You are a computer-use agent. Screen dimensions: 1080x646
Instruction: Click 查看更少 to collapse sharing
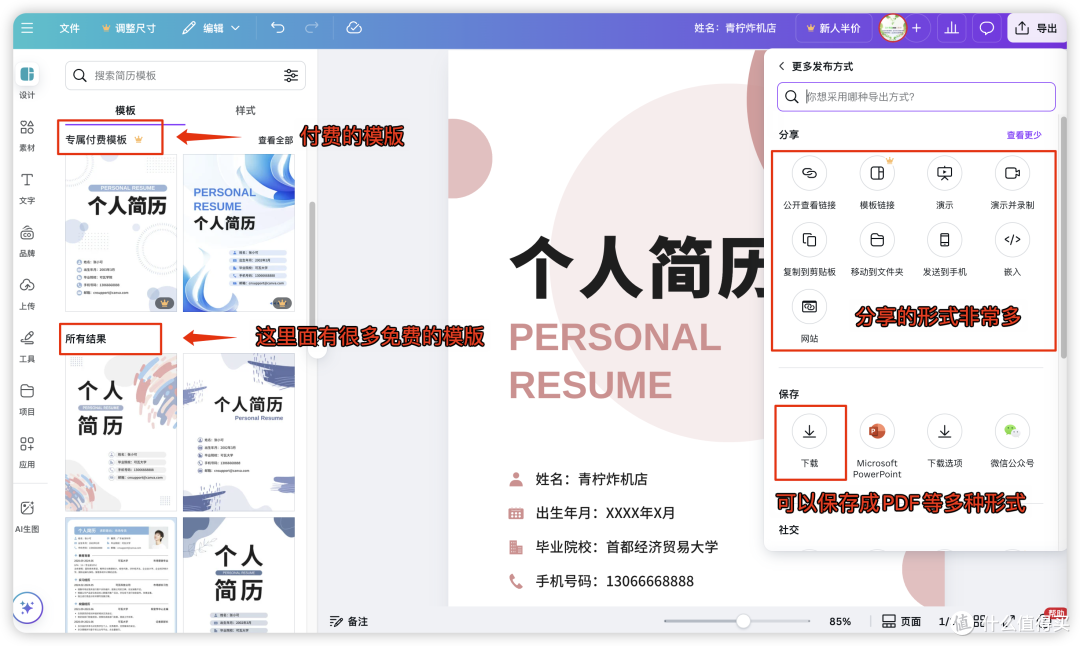1024,135
